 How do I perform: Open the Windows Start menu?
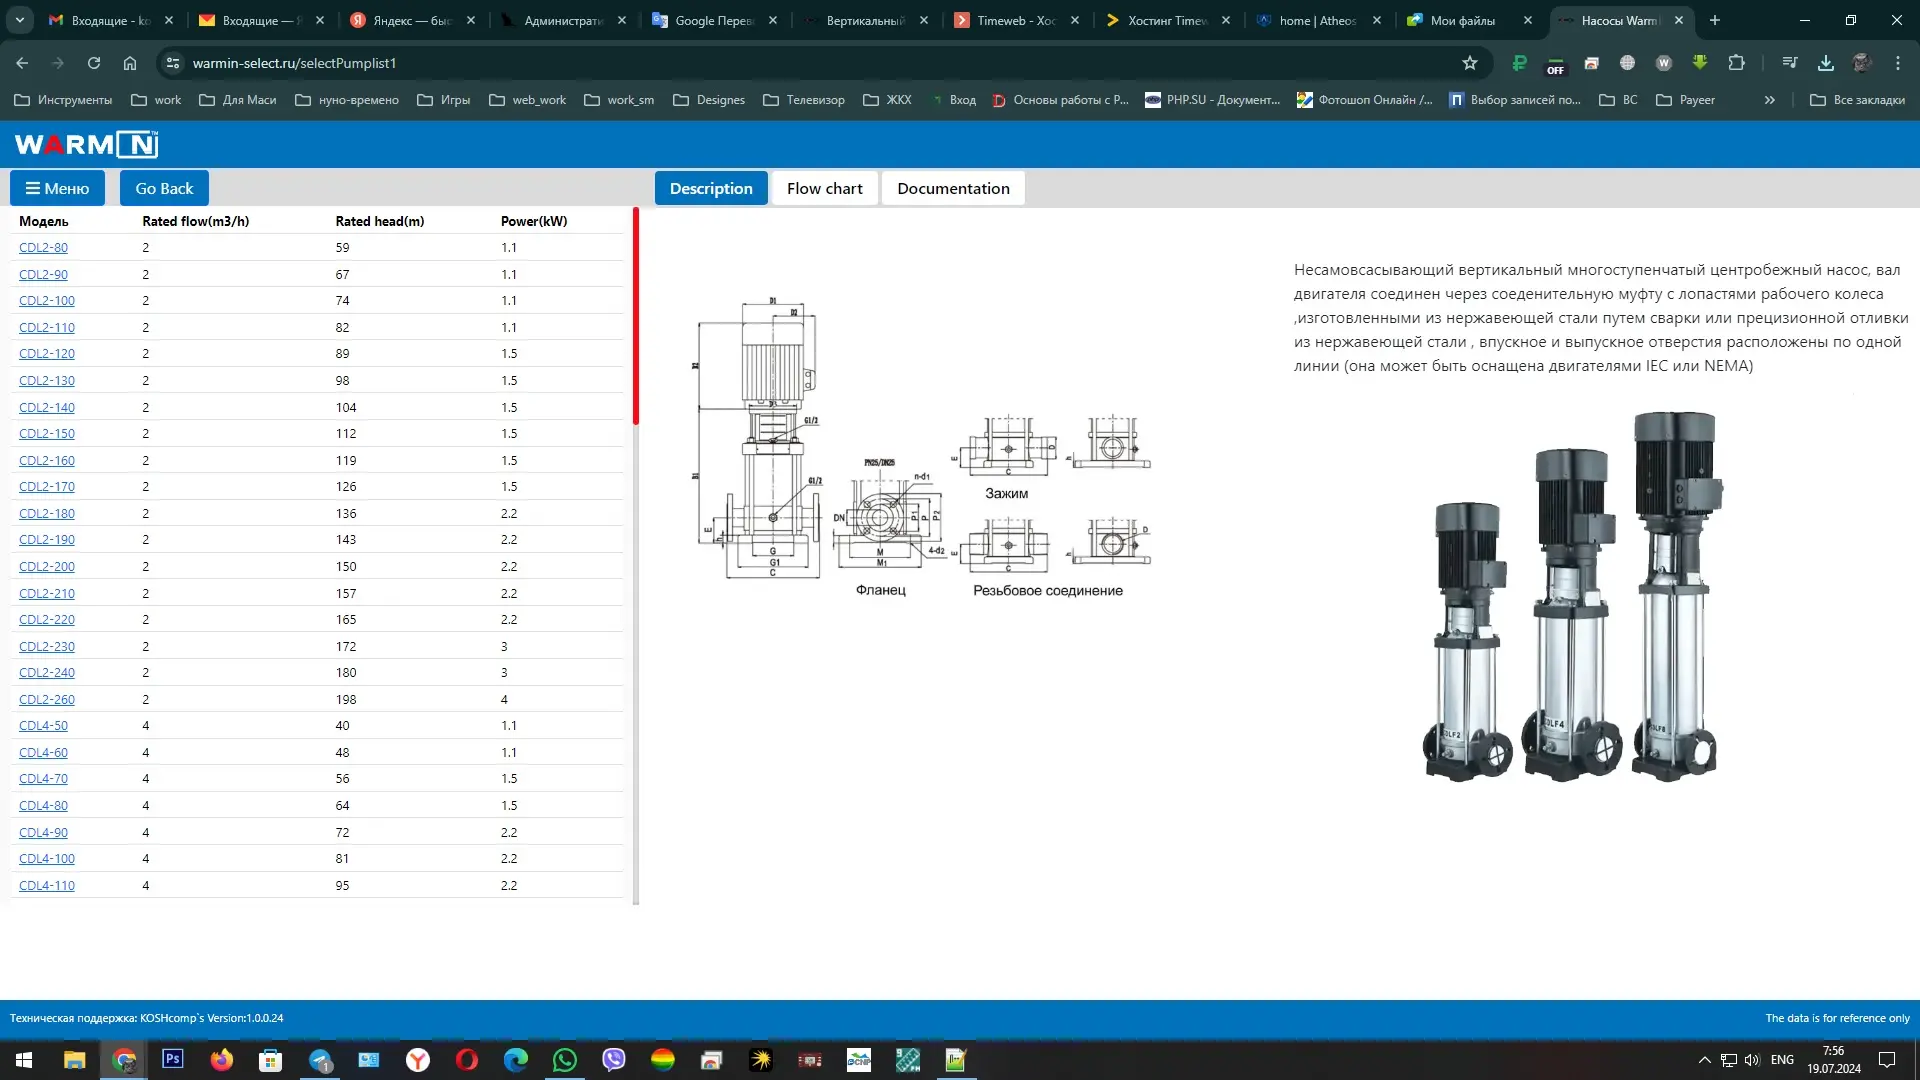point(24,1060)
